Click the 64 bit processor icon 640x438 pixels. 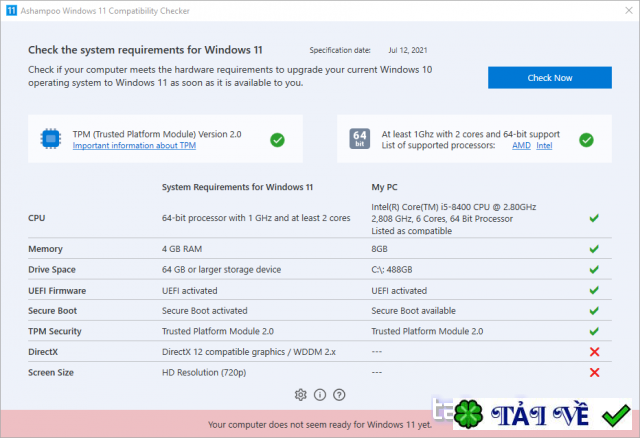tap(360, 139)
